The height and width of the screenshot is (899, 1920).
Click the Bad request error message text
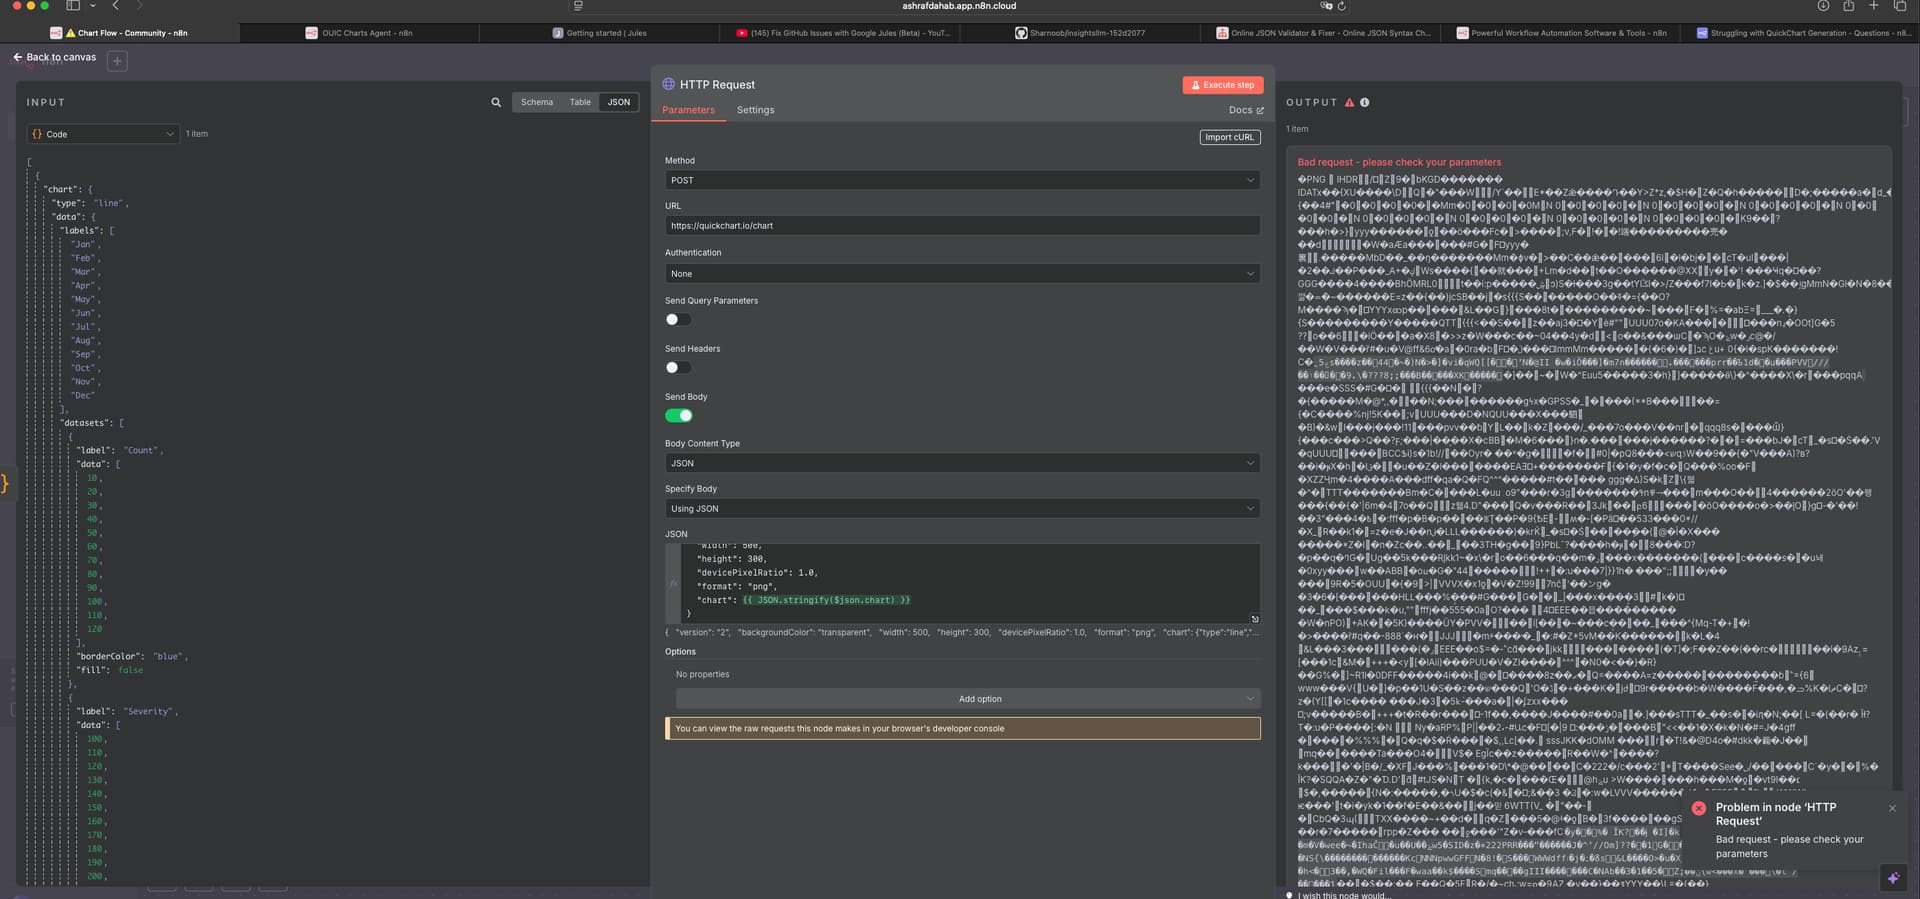(x=1399, y=162)
